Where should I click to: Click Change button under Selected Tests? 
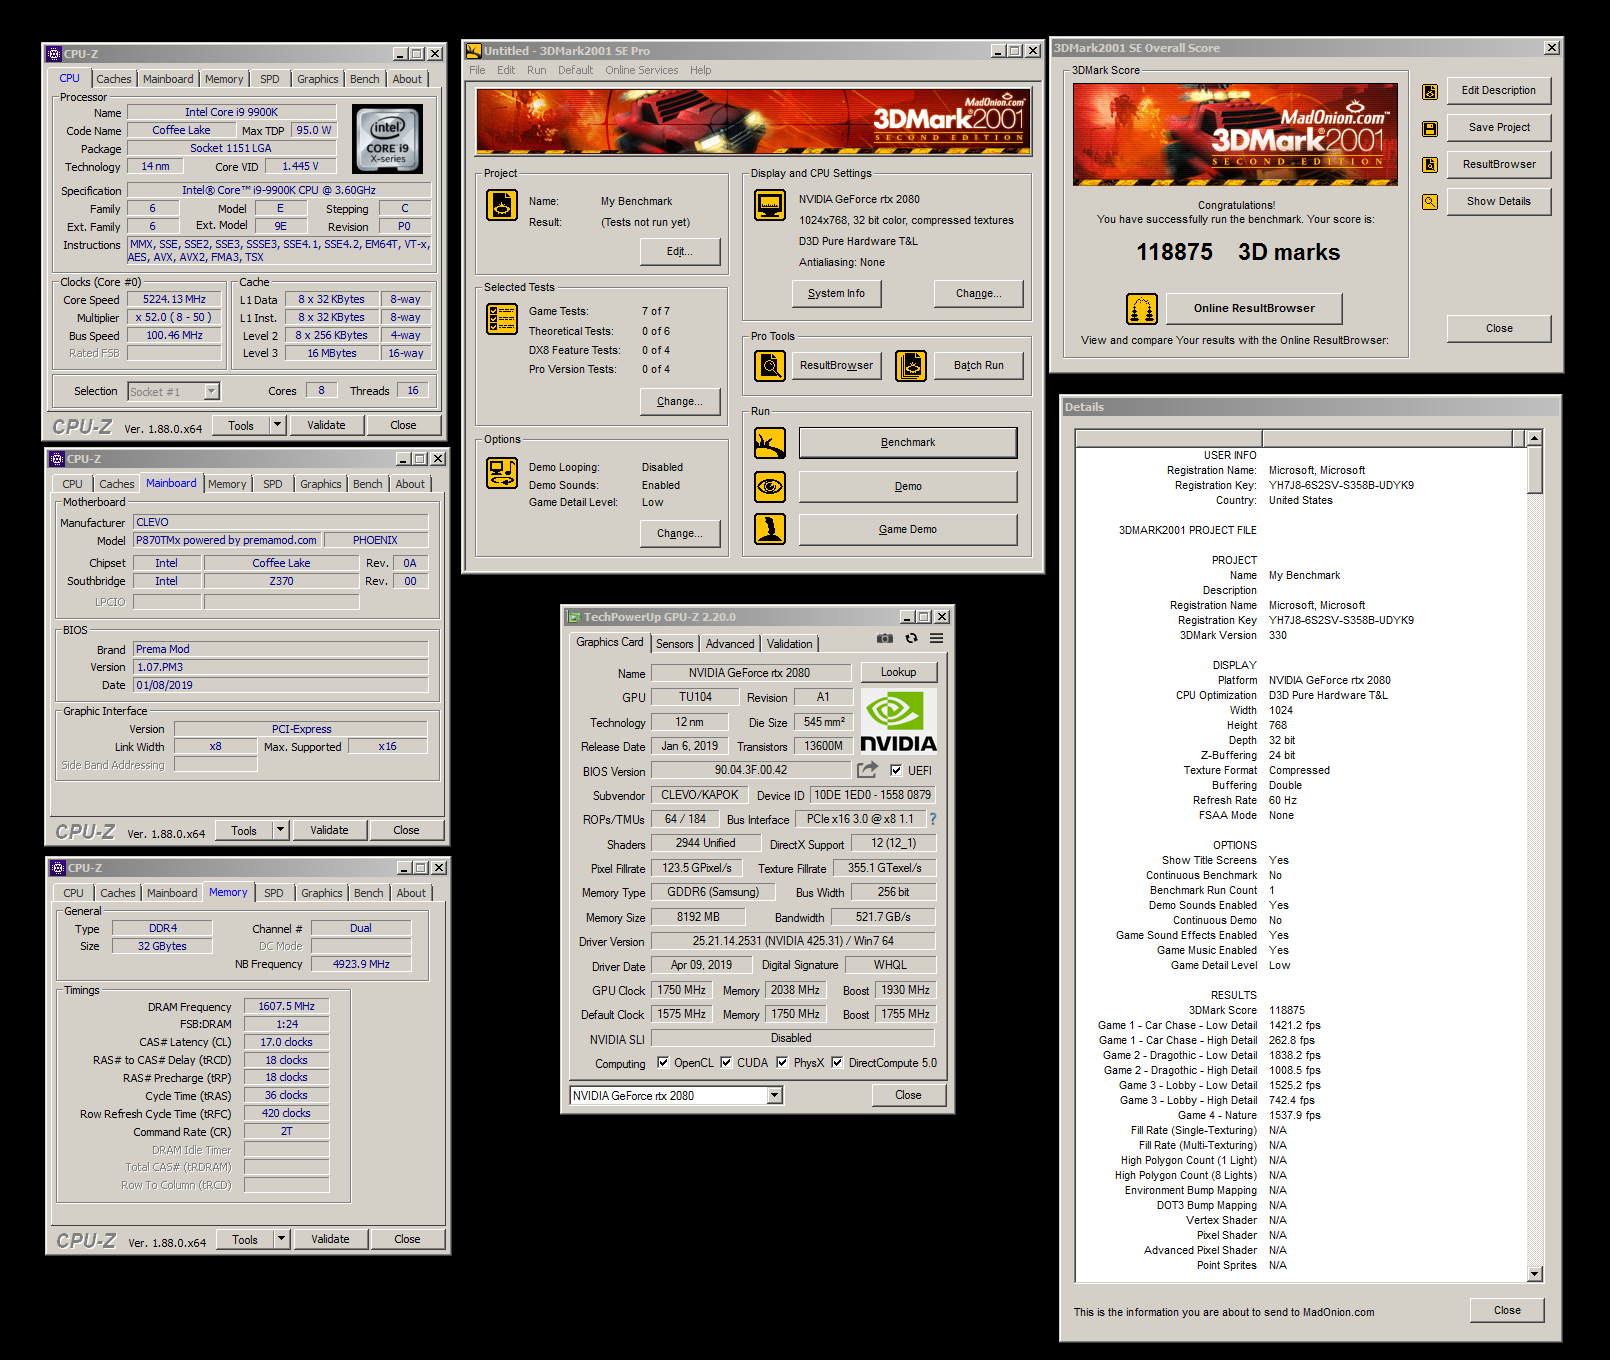point(679,402)
